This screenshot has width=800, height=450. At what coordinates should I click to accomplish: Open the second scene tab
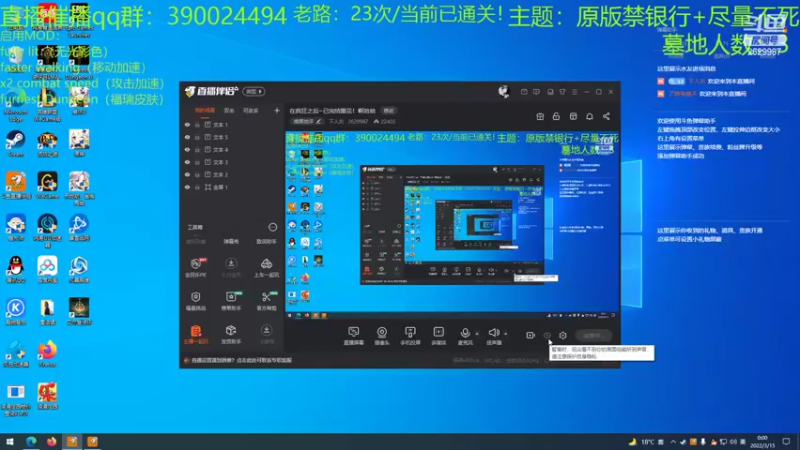[229, 110]
